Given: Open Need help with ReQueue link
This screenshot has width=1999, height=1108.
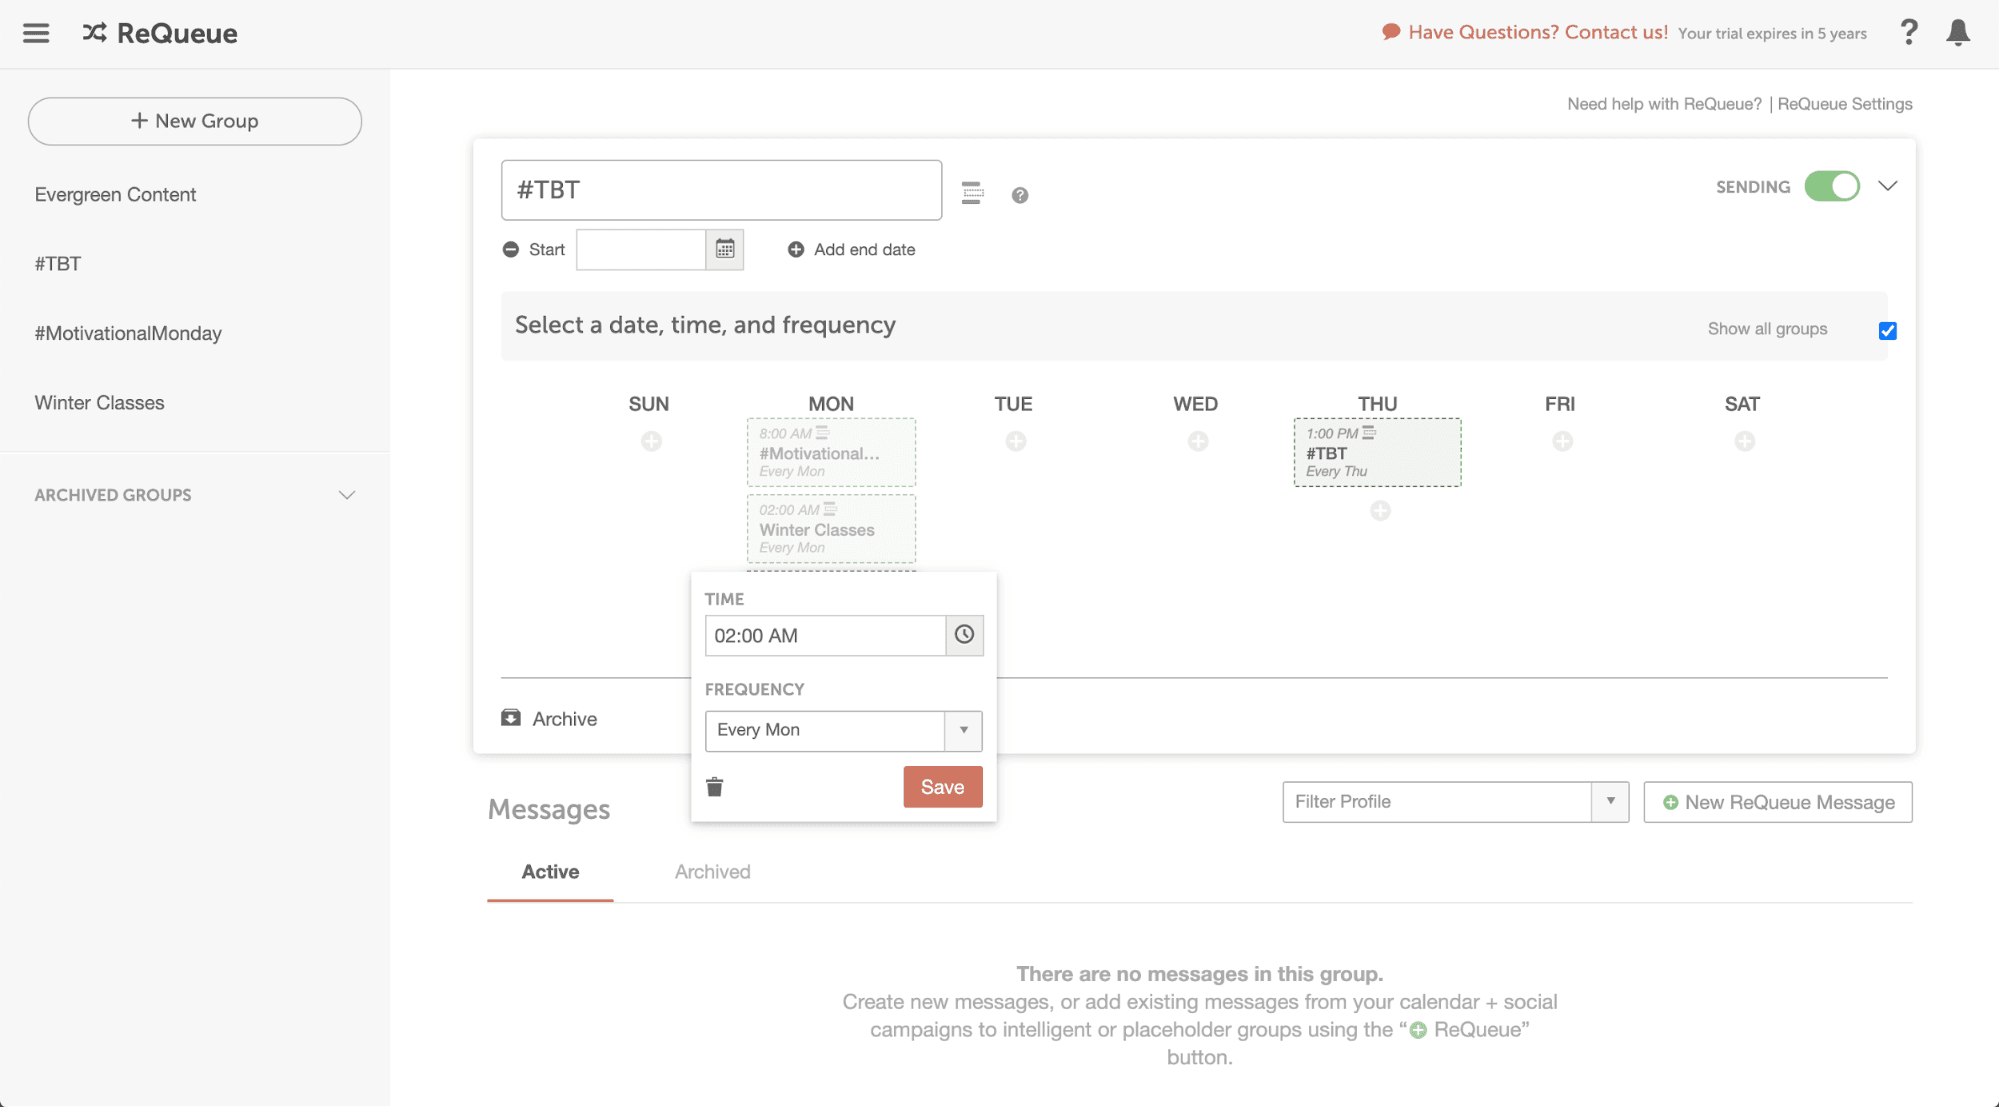Looking at the screenshot, I should coord(1664,104).
